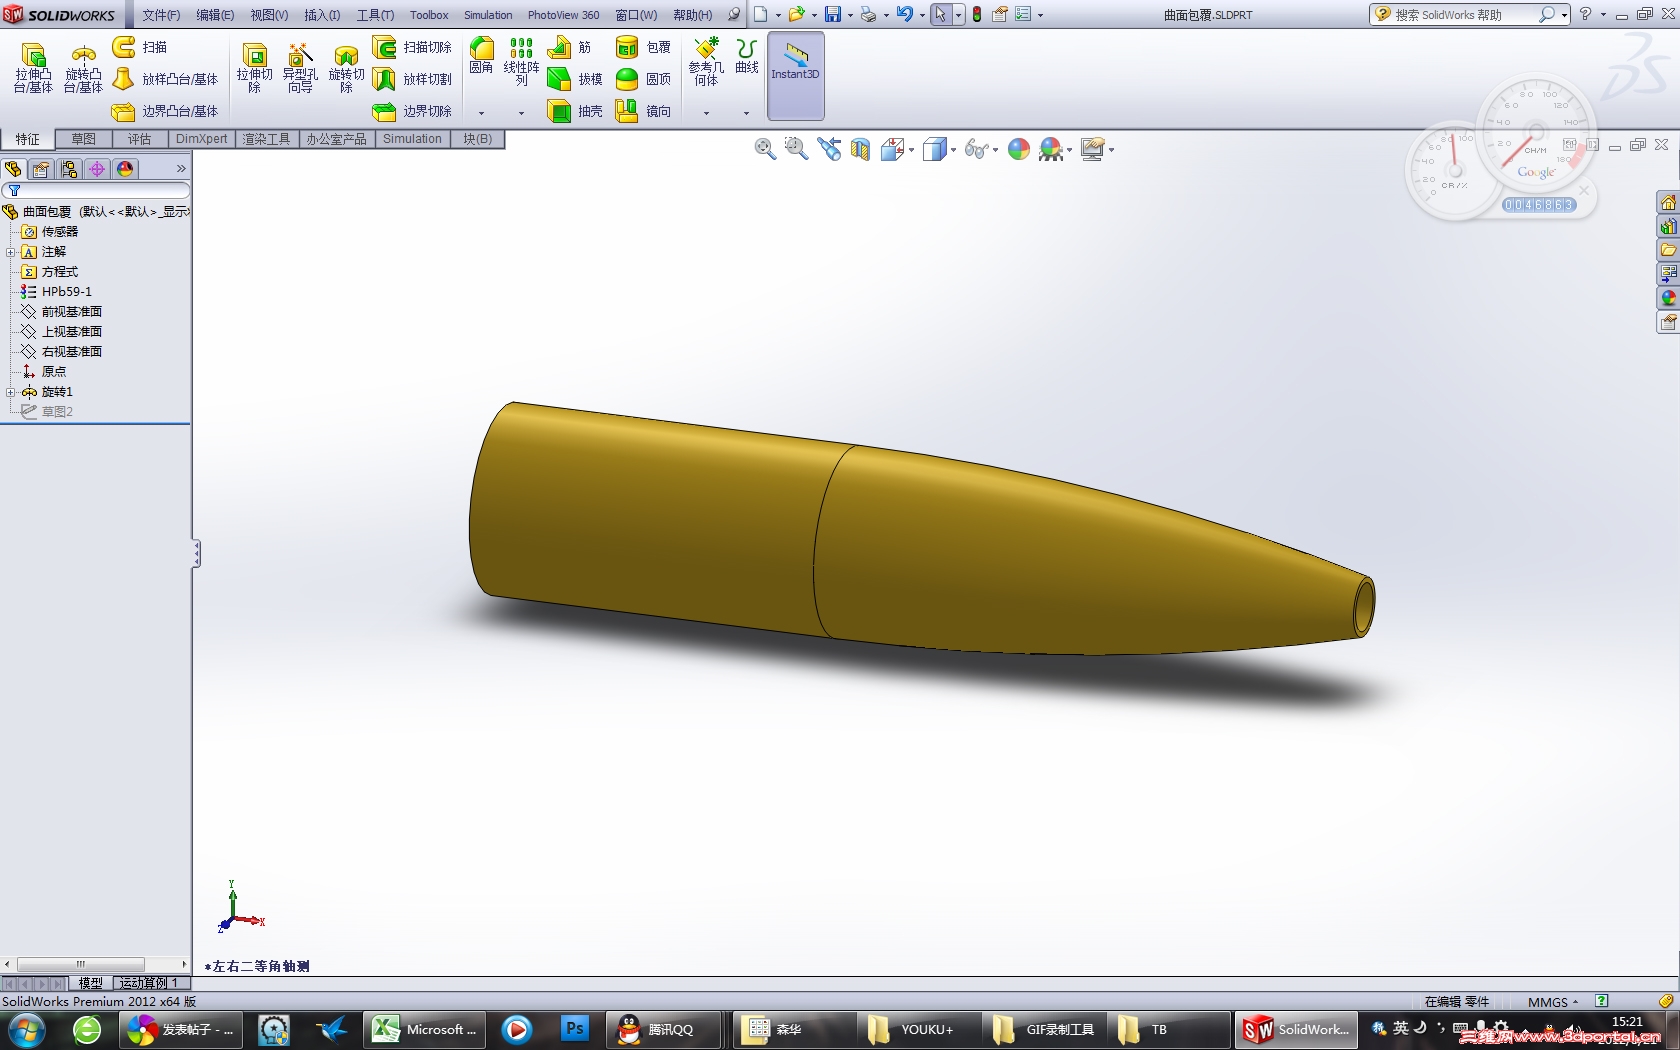1680x1050 pixels.
Task: Click the Zoom to Area view icon
Action: pos(797,149)
